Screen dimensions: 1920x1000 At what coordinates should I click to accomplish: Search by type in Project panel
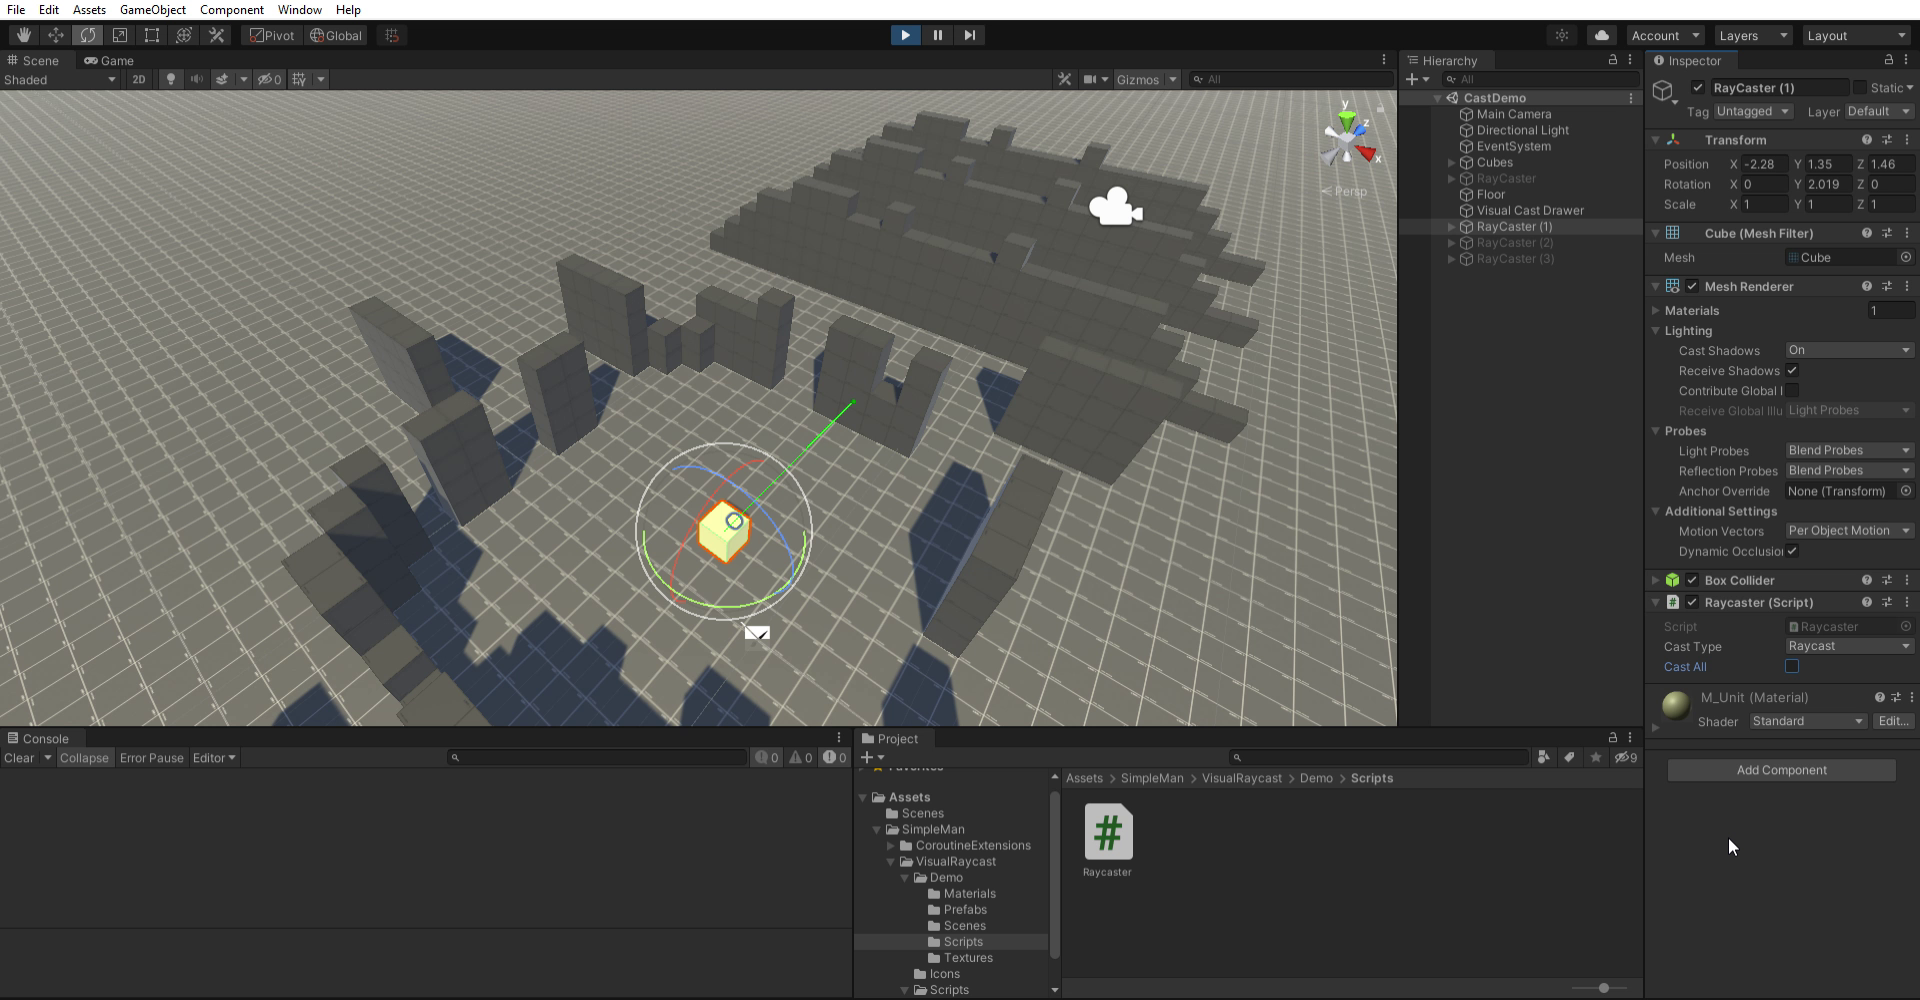1543,757
